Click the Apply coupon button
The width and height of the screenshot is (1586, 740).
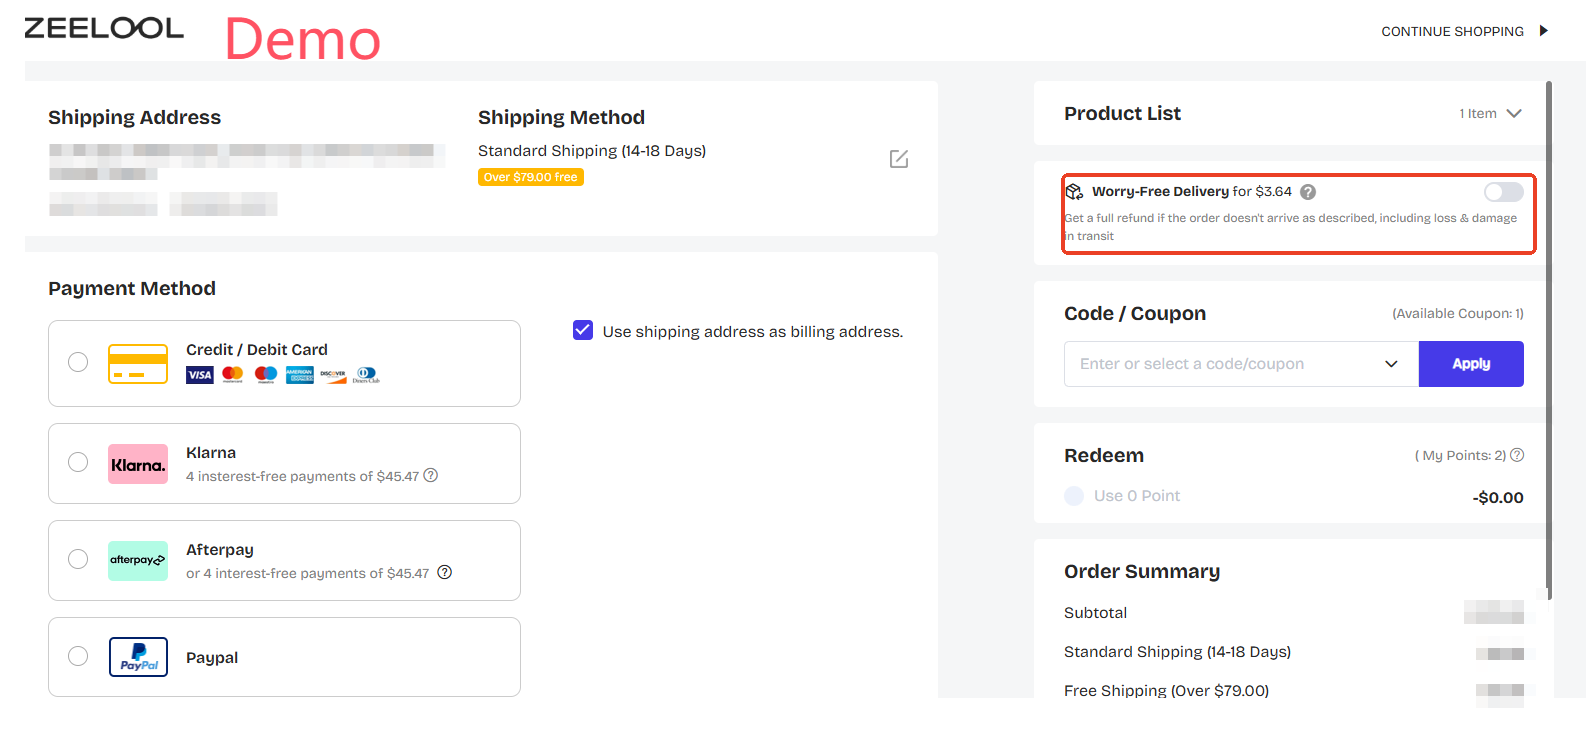1470,364
